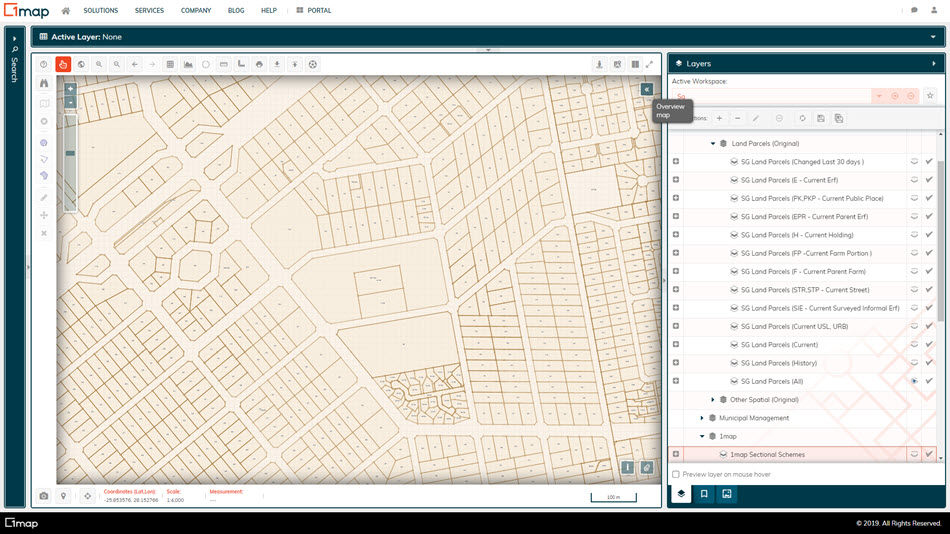The image size is (950, 534).
Task: Toggle visibility eye of SG Land Parcels (All)
Action: coord(914,381)
